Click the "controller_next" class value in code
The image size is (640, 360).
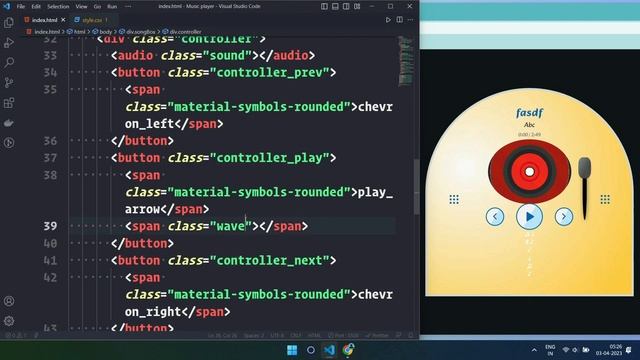point(269,260)
